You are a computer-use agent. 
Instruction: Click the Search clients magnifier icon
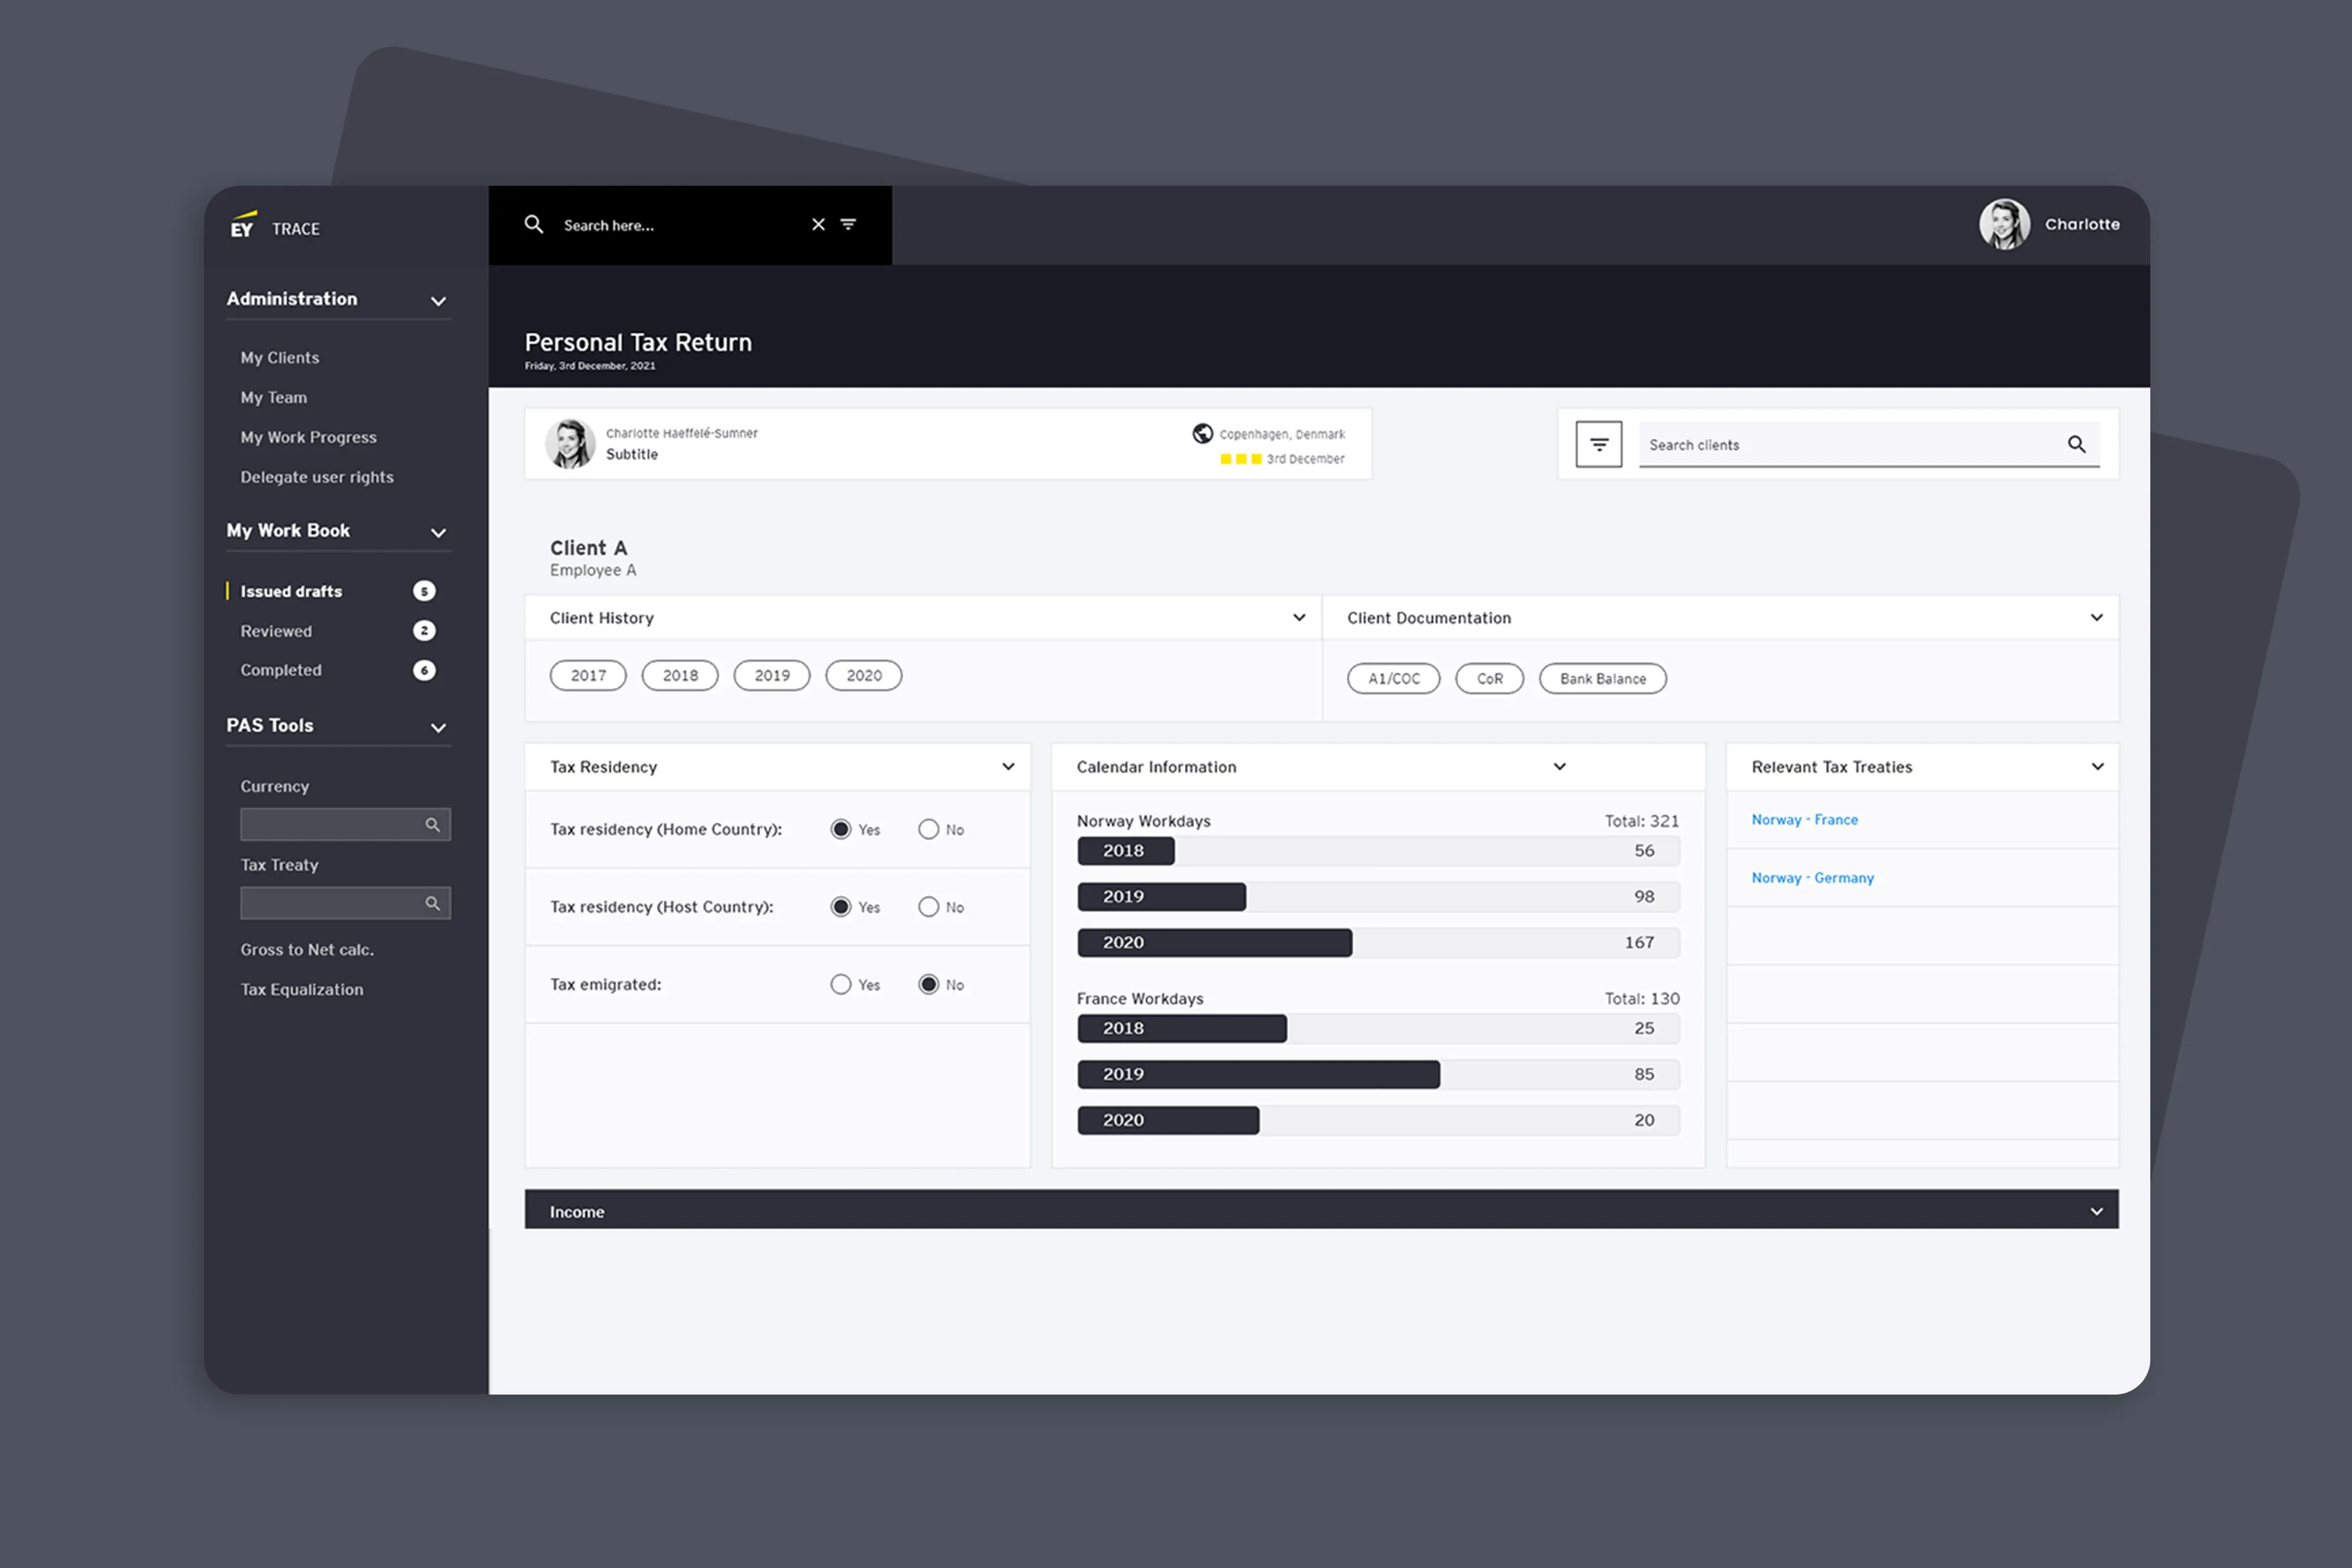pos(2076,444)
